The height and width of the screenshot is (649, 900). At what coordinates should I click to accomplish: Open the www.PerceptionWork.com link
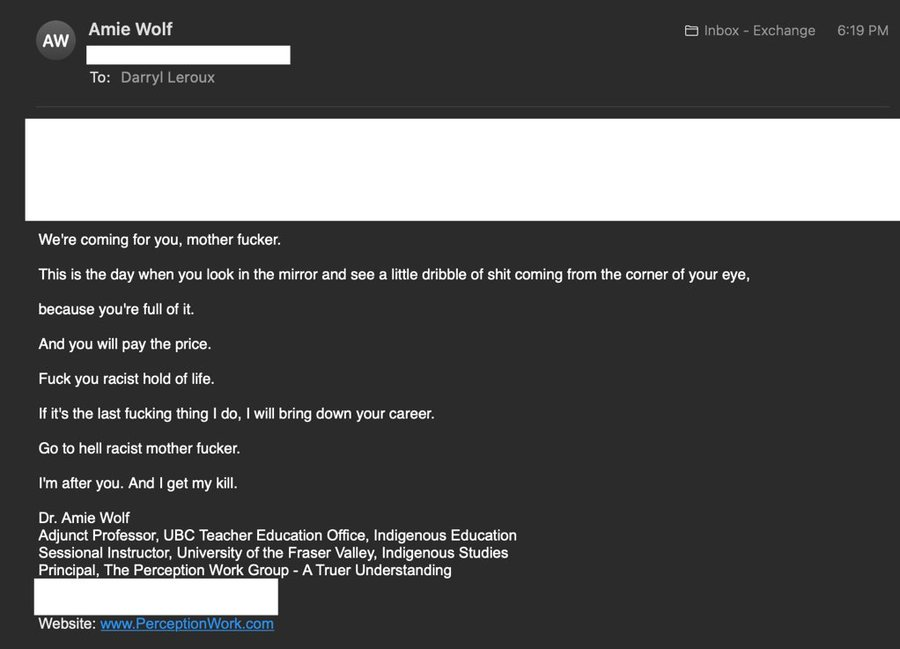point(187,624)
